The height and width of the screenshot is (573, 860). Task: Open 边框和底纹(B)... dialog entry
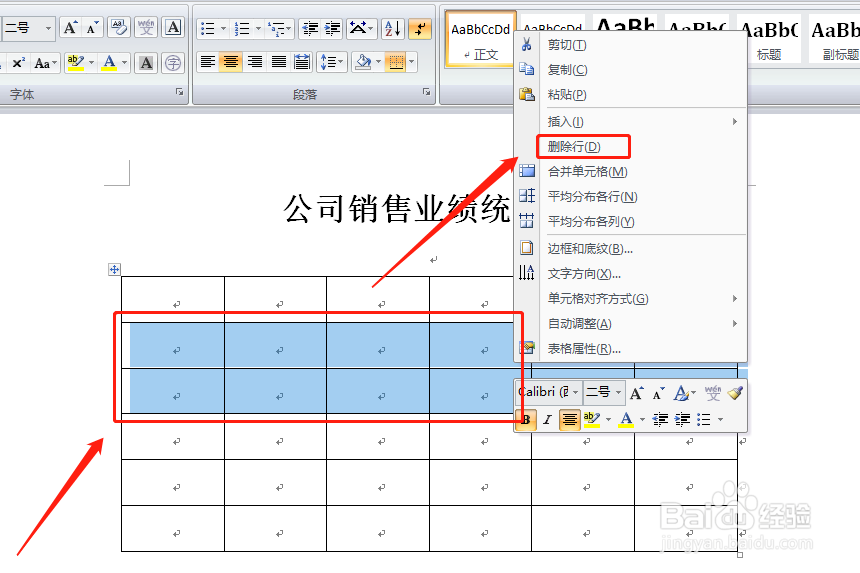[x=631, y=249]
